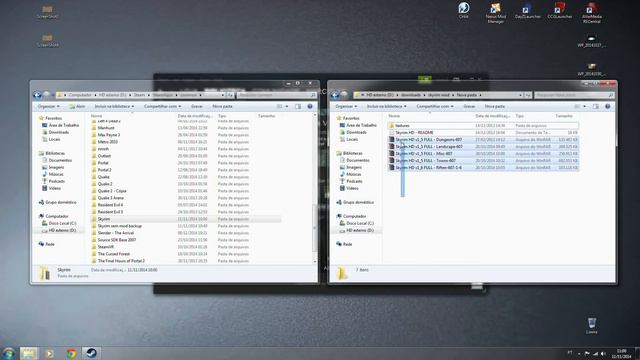Viewport: 640px width, 360px height.
Task: Open the DayZLauncher desktop shortcut
Action: [x=527, y=11]
